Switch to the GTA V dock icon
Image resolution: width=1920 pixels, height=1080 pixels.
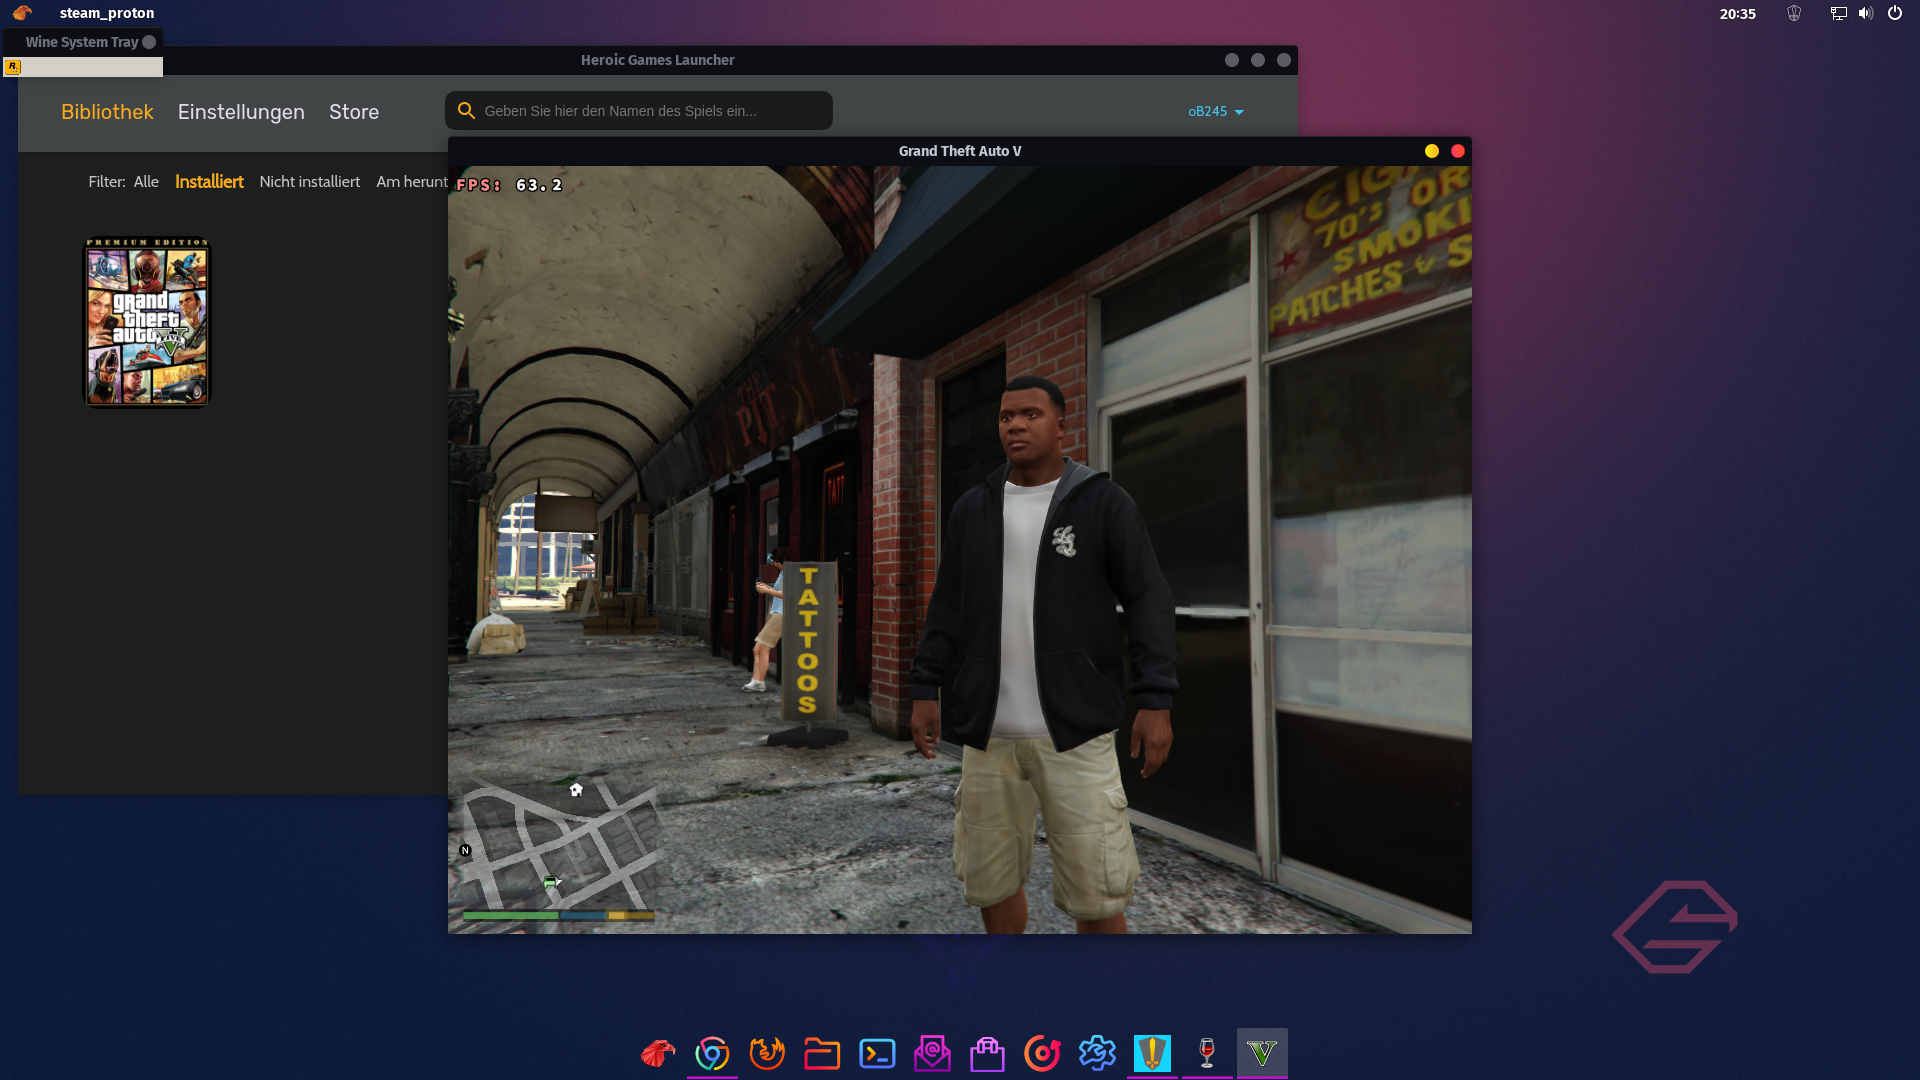click(x=1262, y=1053)
